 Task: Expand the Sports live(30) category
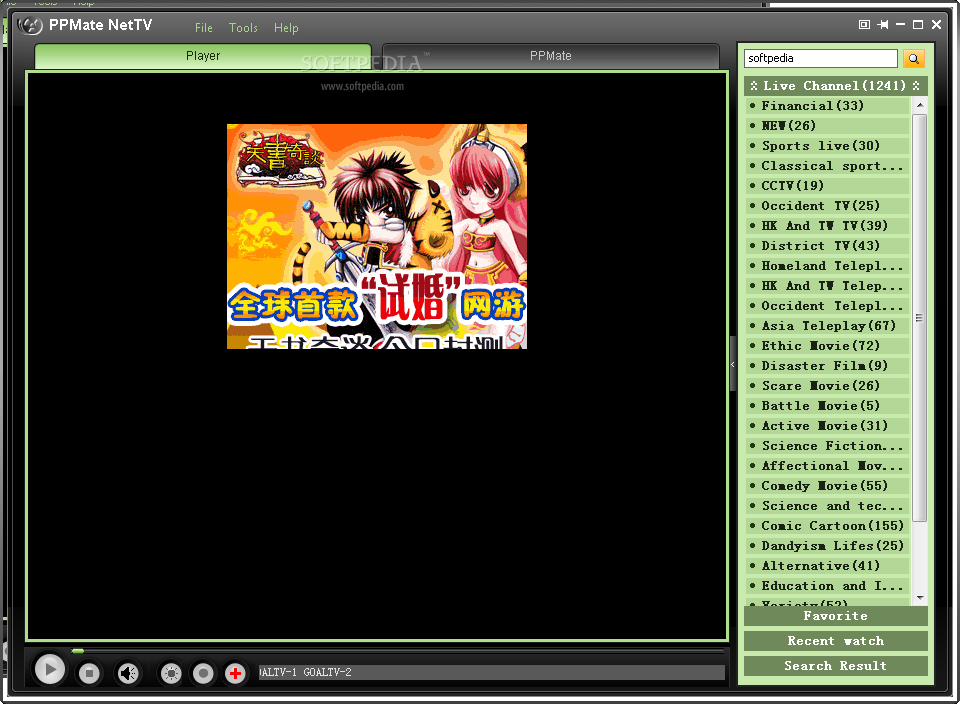pos(828,146)
